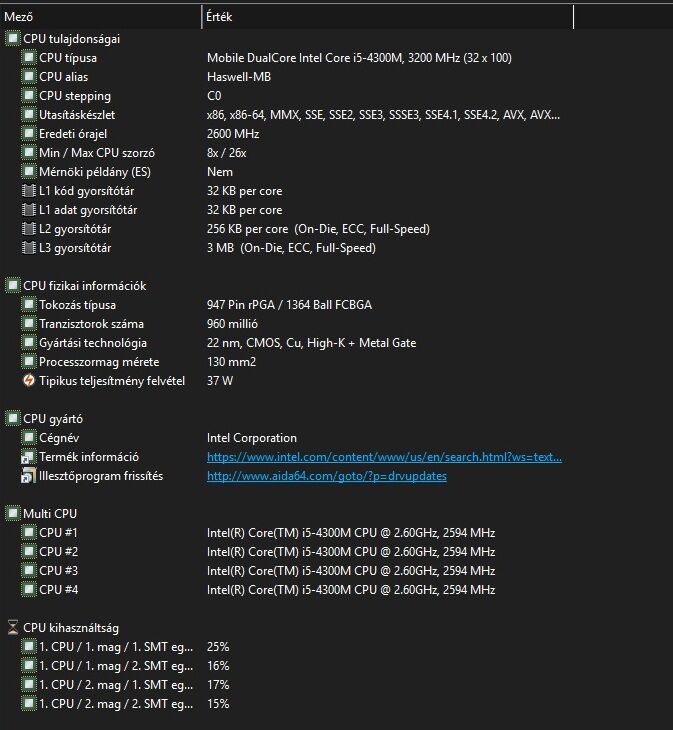This screenshot has height=730, width=673.
Task: Click the CPU kihasználtság hourglass icon
Action: [13, 628]
